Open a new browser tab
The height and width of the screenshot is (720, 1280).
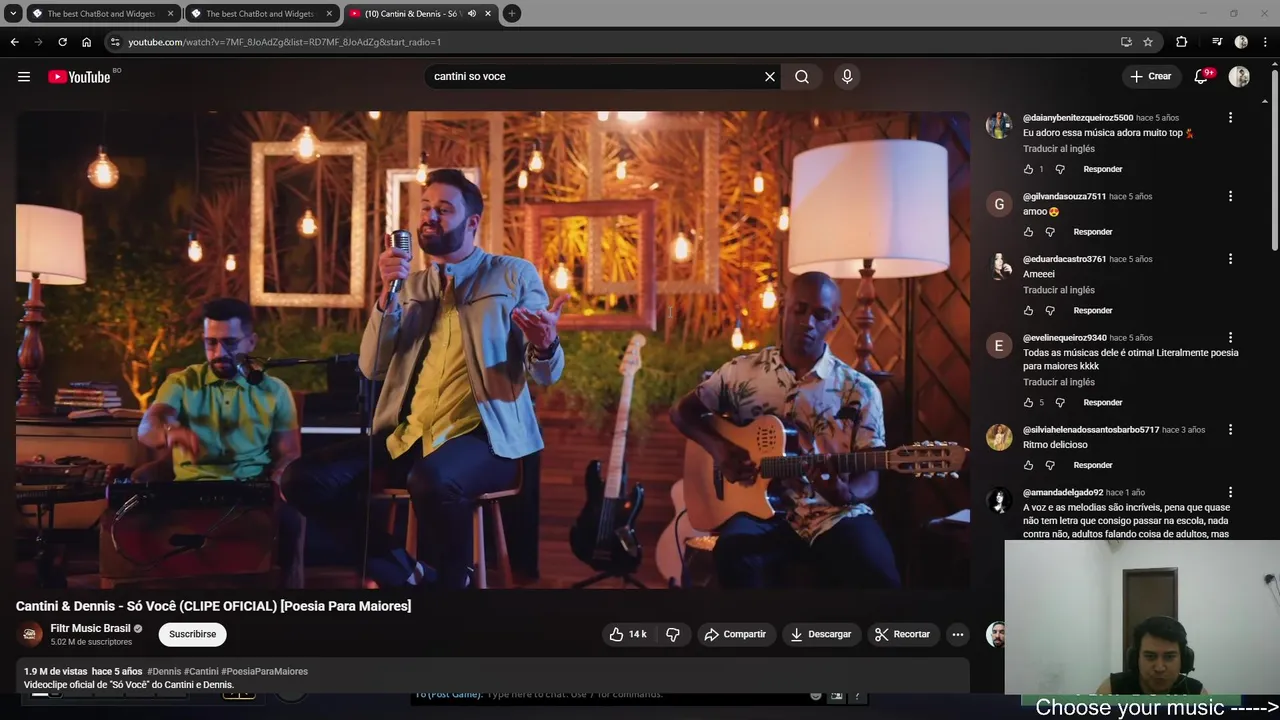coord(511,14)
